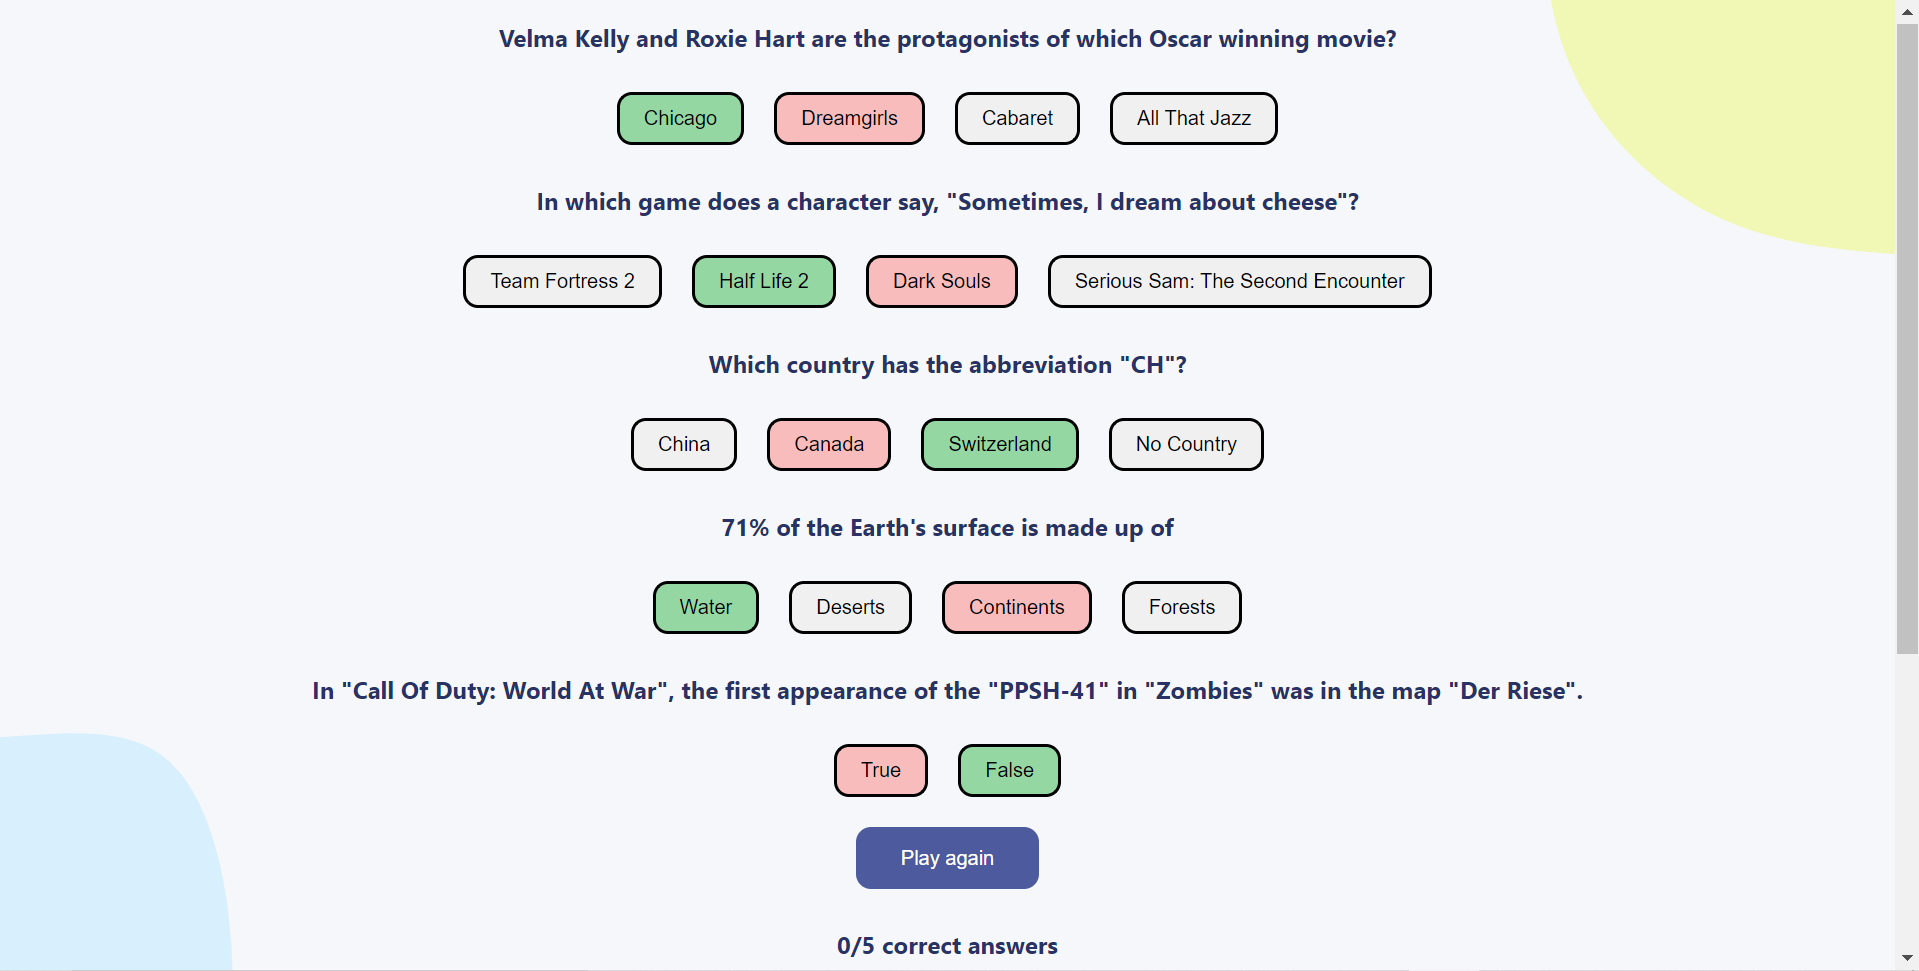Choose "China" for the abbreviation question
1919x971 pixels.
(683, 444)
